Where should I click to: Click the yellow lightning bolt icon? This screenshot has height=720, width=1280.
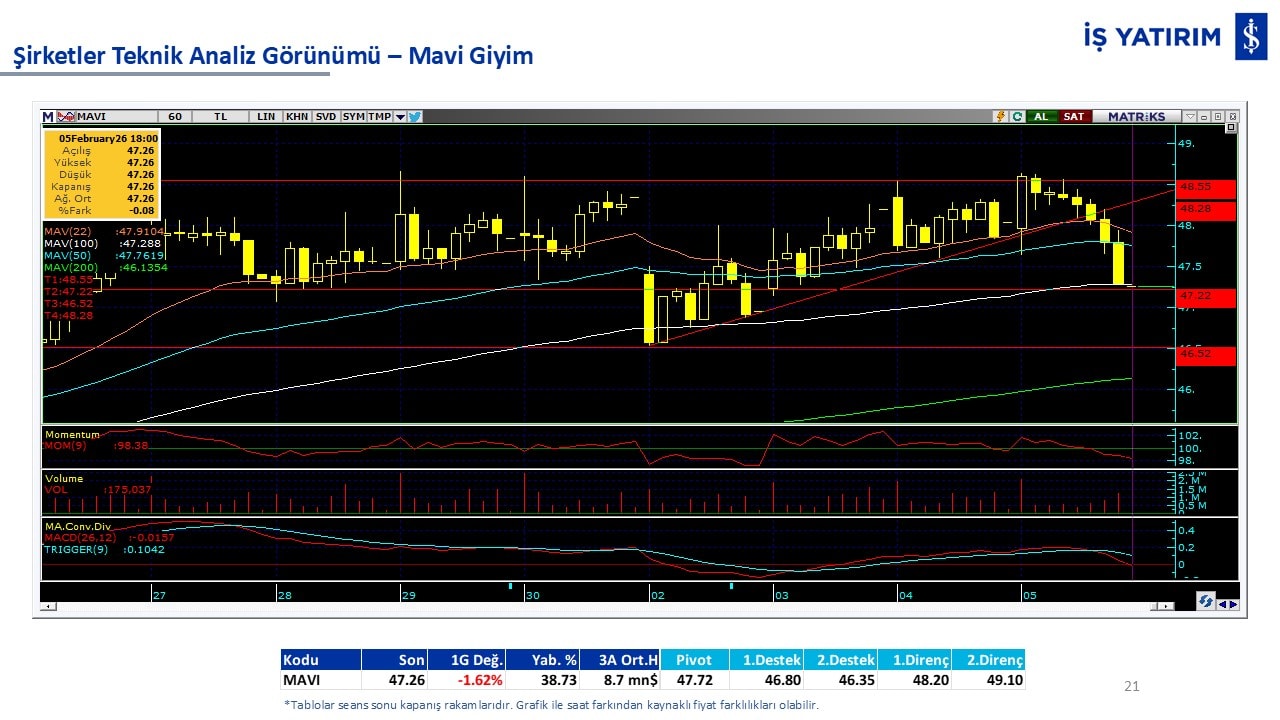pos(1000,117)
